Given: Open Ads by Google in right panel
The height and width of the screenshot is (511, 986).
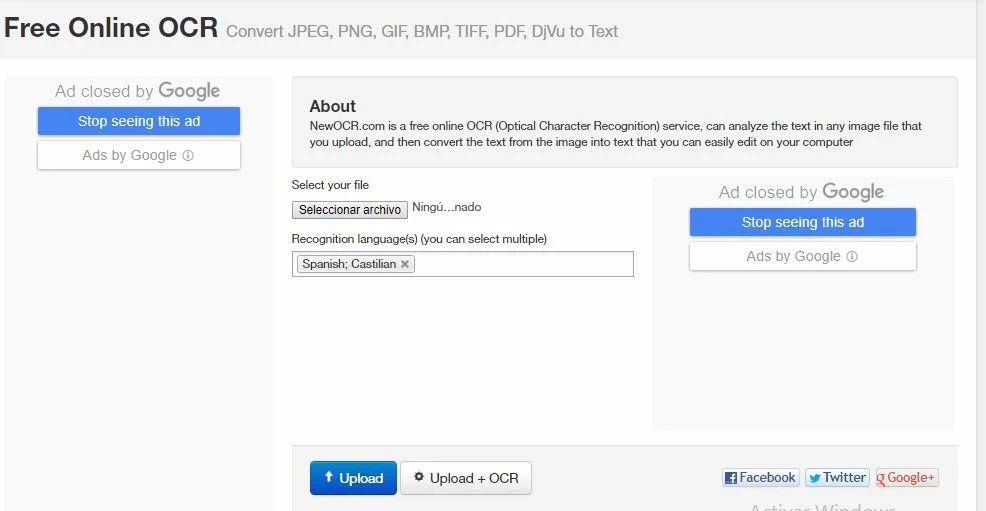Looking at the screenshot, I should (803, 256).
